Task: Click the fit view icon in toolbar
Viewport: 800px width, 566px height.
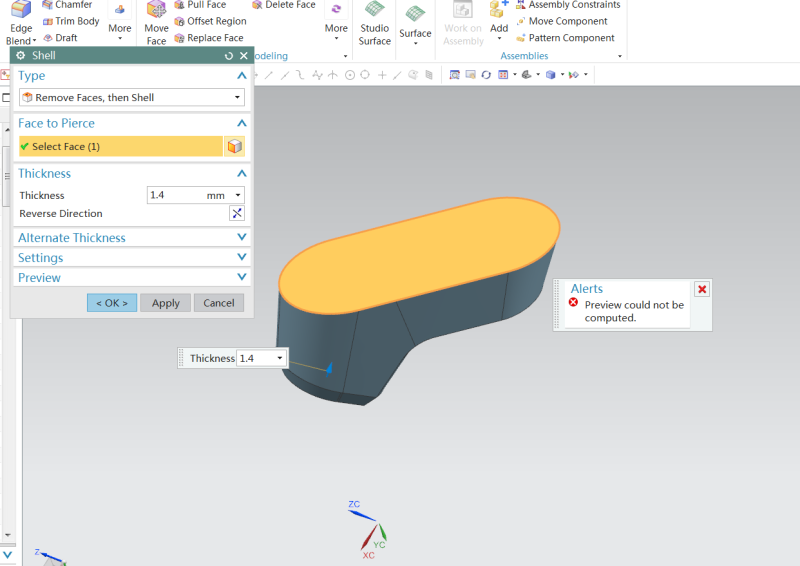Action: click(454, 75)
